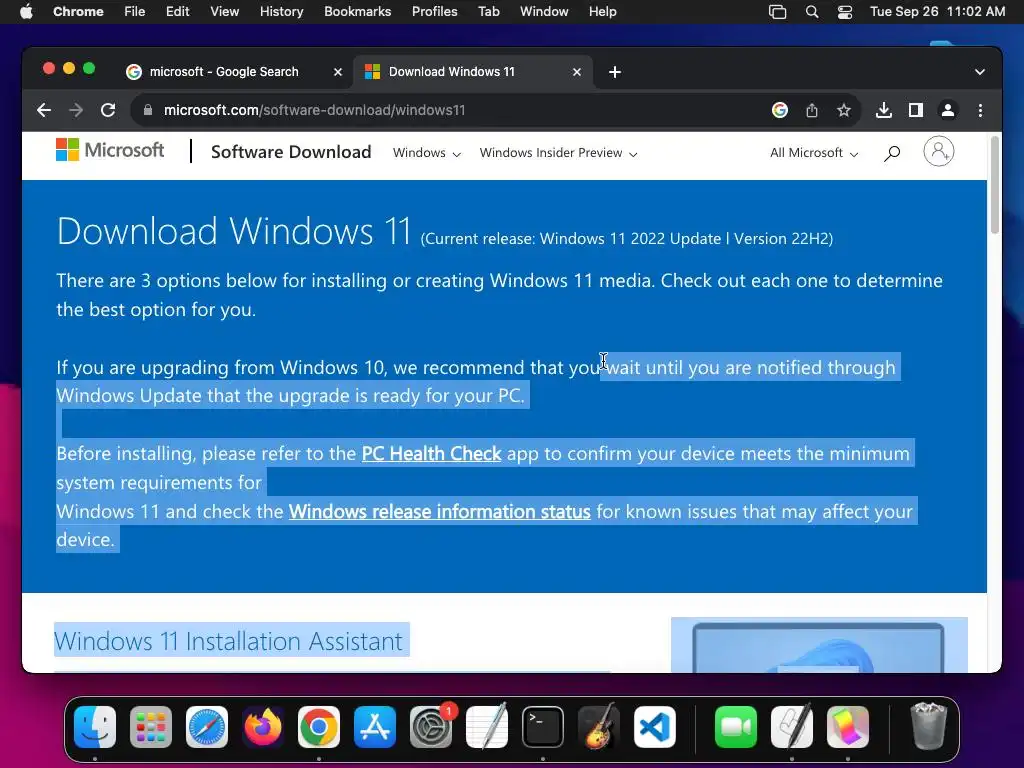
Task: Close the Download Windows 11 tab
Action: (x=577, y=72)
